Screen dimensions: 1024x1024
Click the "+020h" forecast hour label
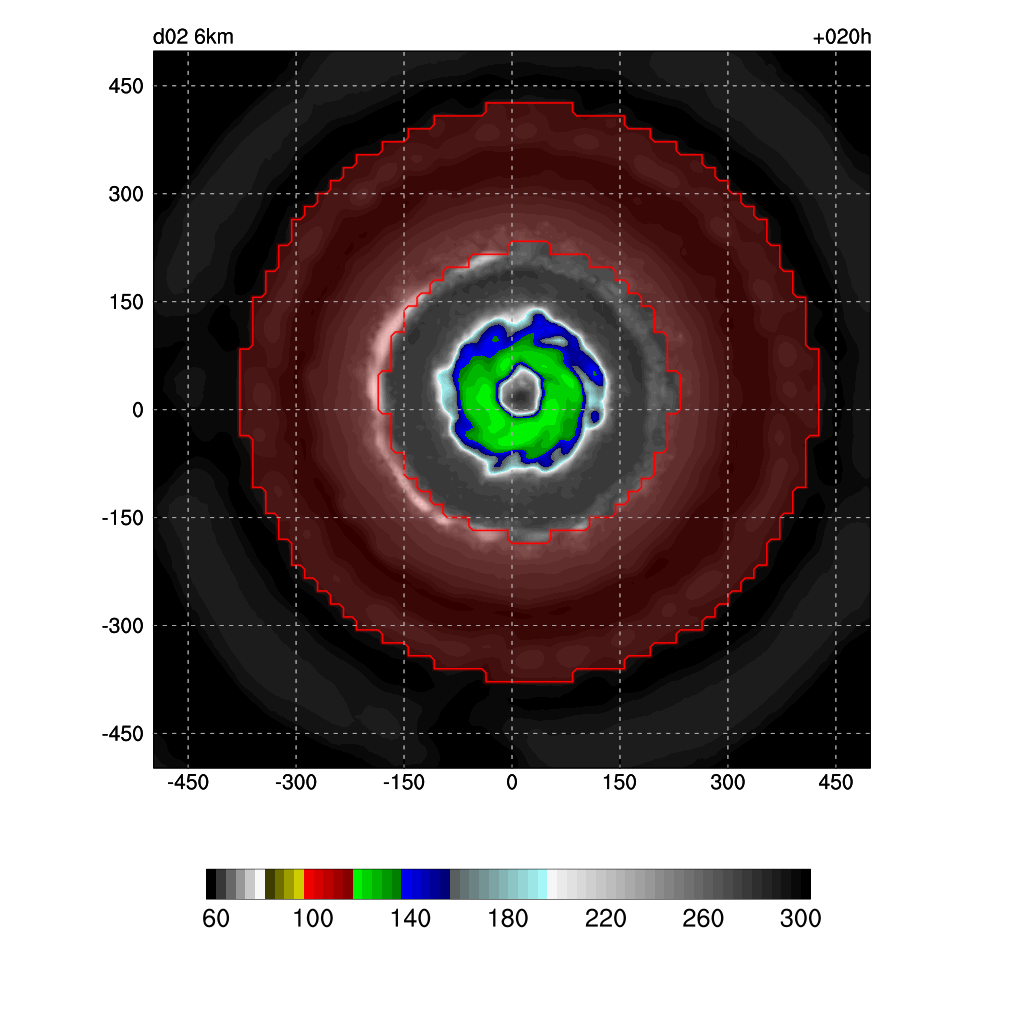(x=842, y=37)
